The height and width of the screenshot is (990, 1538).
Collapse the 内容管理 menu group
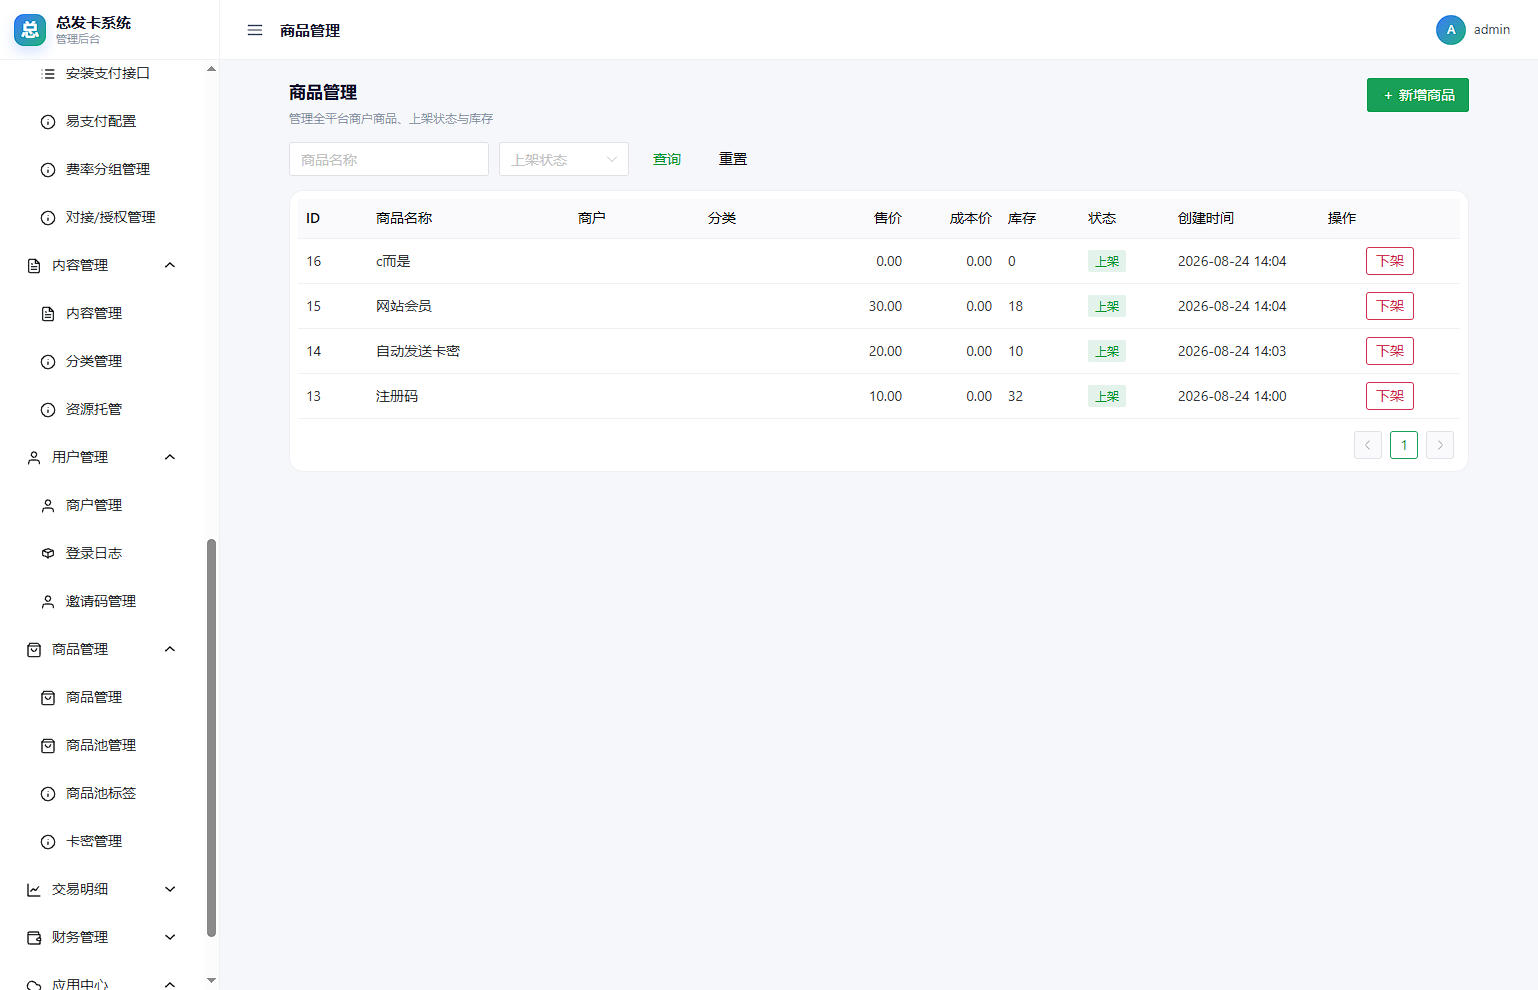pyautogui.click(x=170, y=265)
